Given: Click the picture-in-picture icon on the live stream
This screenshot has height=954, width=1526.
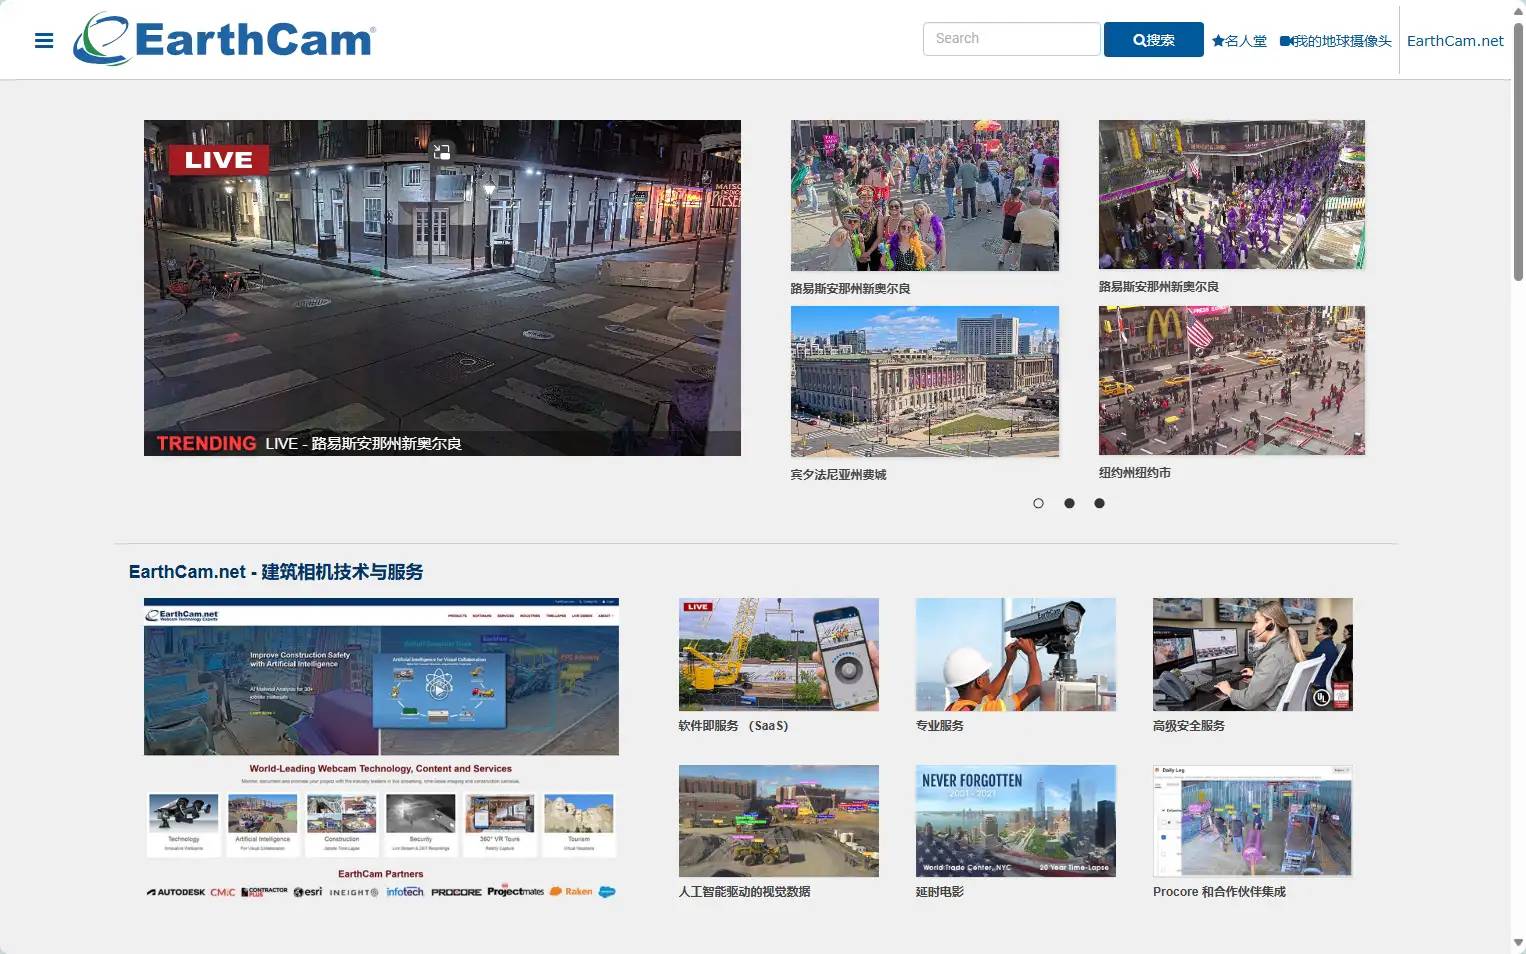Looking at the screenshot, I should pos(441,152).
